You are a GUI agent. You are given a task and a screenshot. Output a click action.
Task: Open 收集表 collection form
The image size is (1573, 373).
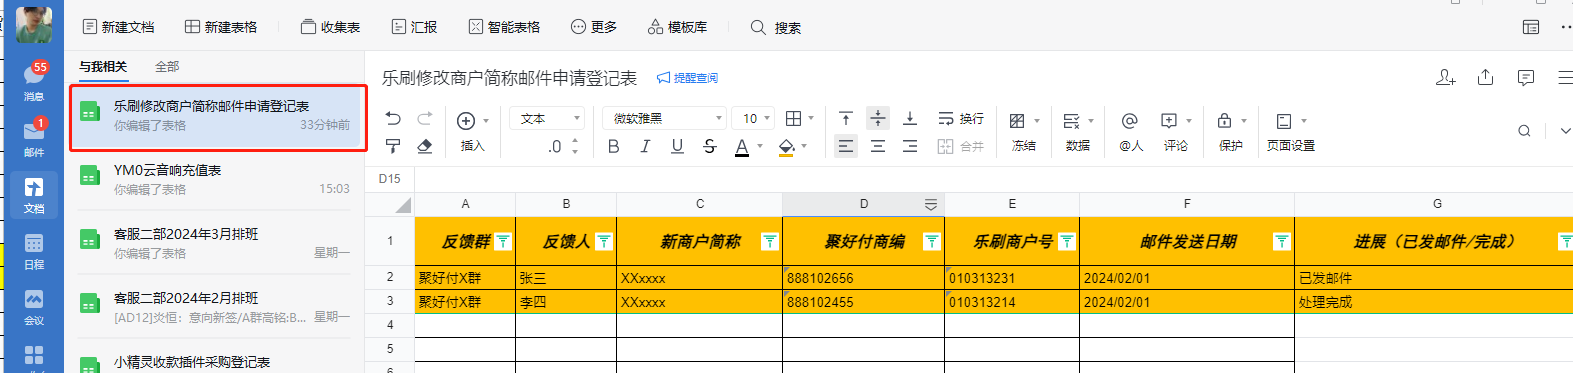(x=330, y=27)
